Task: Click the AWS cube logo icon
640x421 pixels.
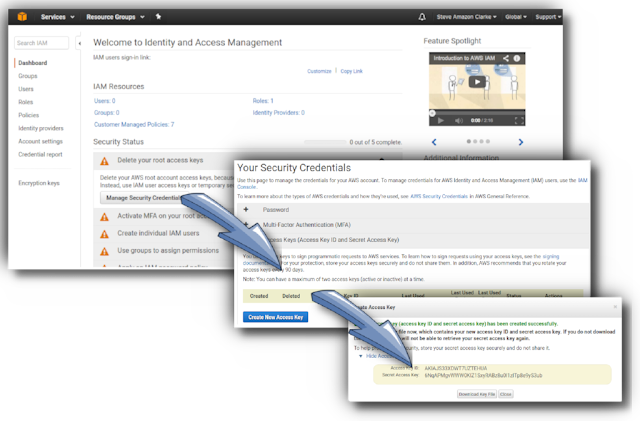Action: tap(22, 17)
